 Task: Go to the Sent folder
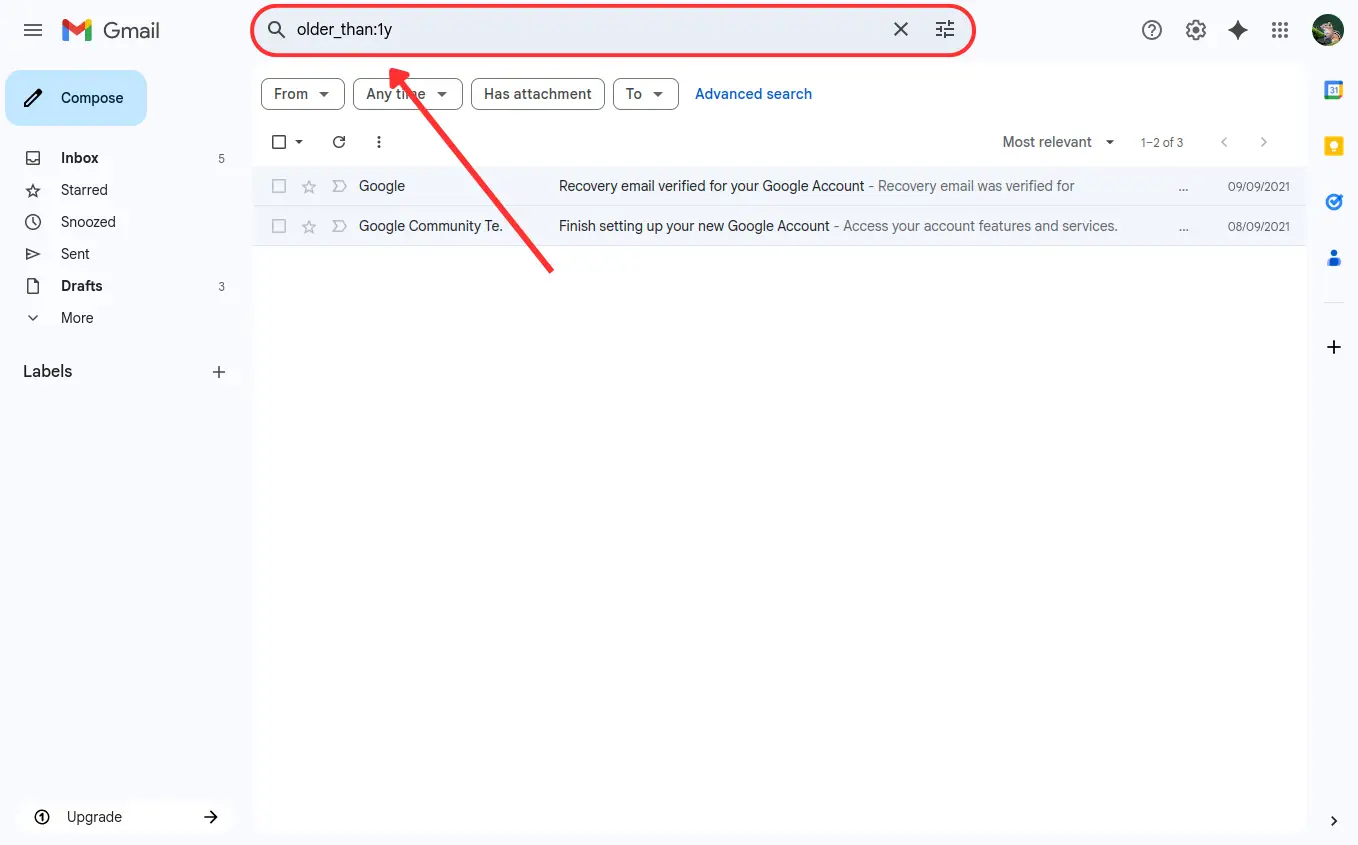[x=75, y=254]
